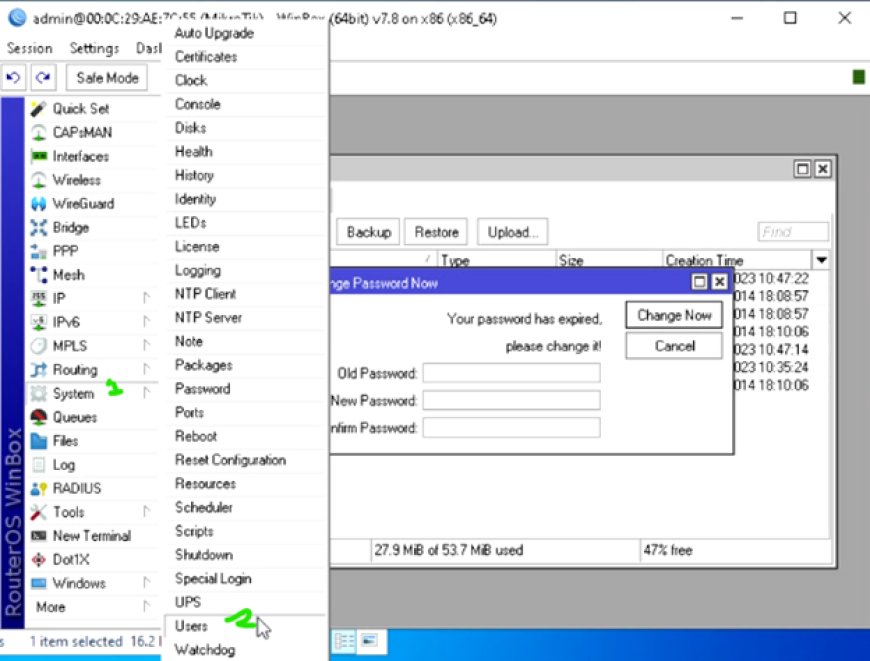Expand the Routing submenu

point(146,370)
